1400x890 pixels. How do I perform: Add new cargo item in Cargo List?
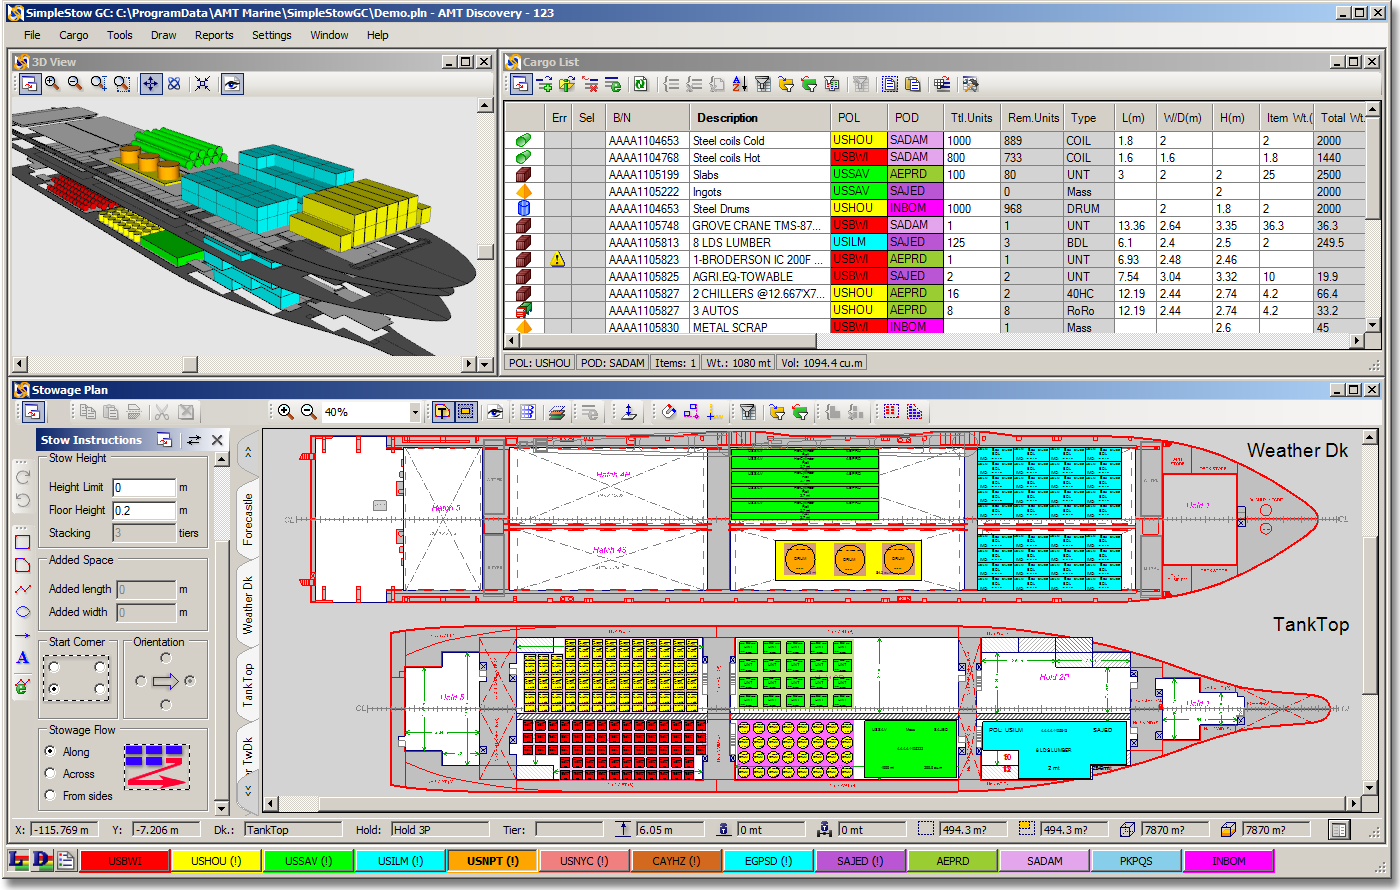click(x=544, y=84)
